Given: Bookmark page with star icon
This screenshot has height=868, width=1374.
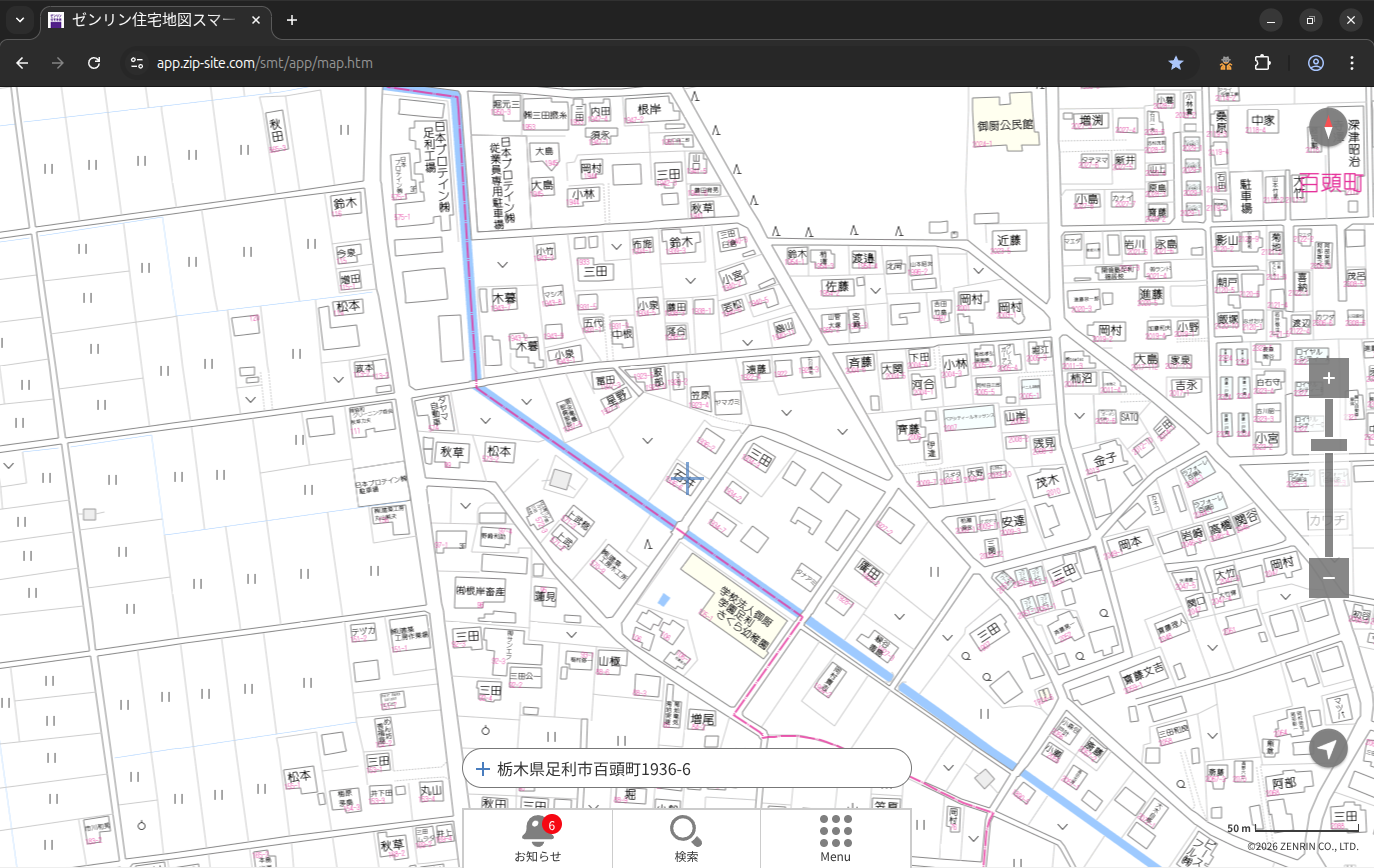Looking at the screenshot, I should click(1176, 63).
